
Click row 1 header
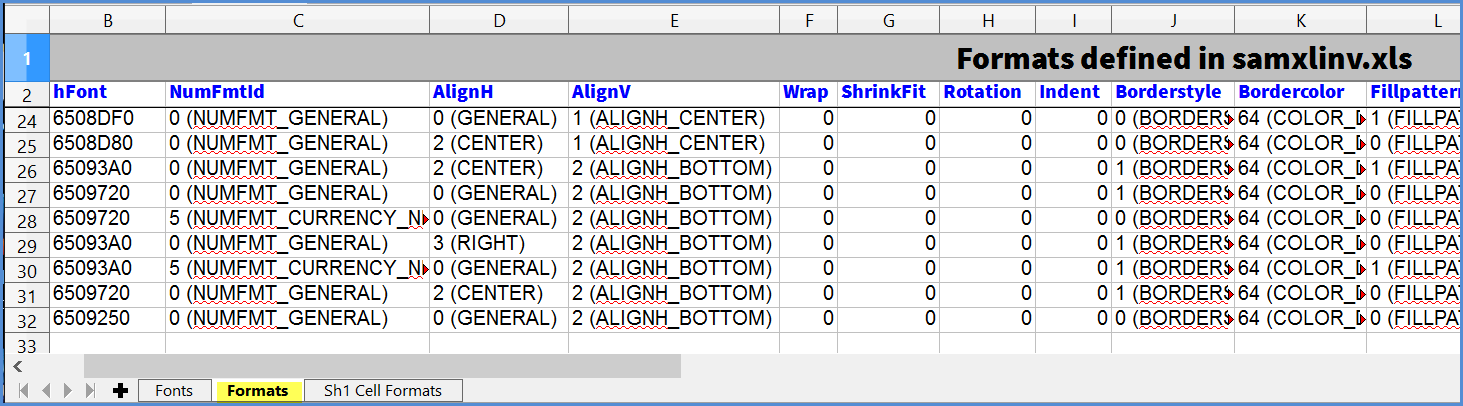coord(26,59)
